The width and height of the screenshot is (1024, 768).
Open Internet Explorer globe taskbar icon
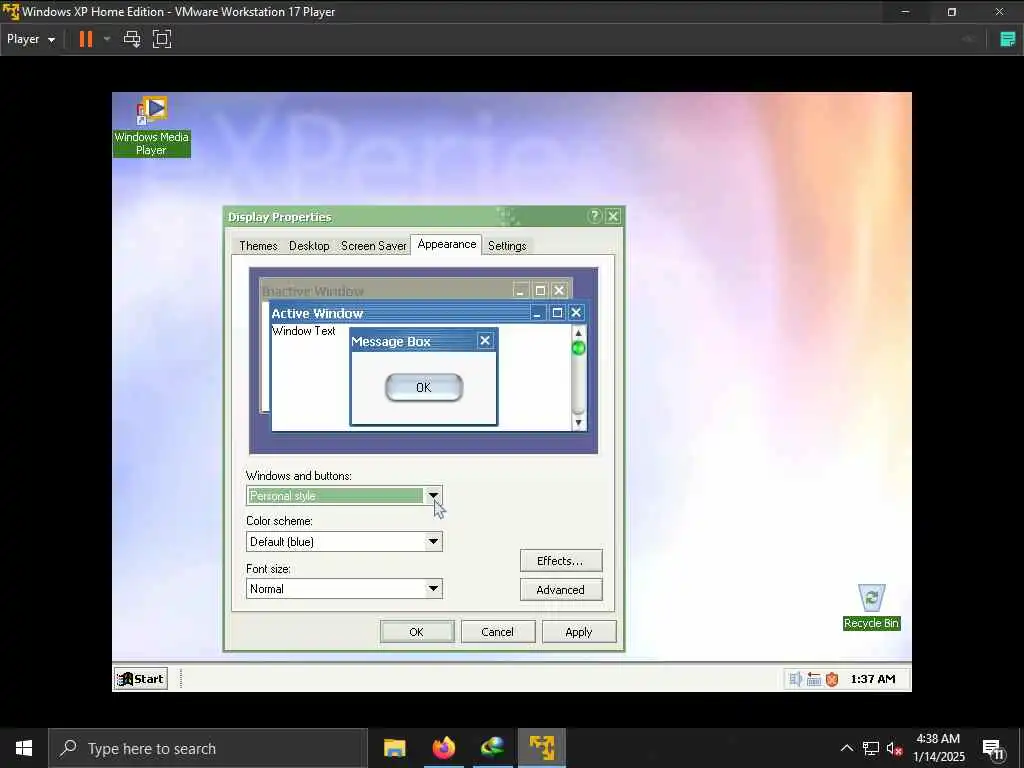492,748
